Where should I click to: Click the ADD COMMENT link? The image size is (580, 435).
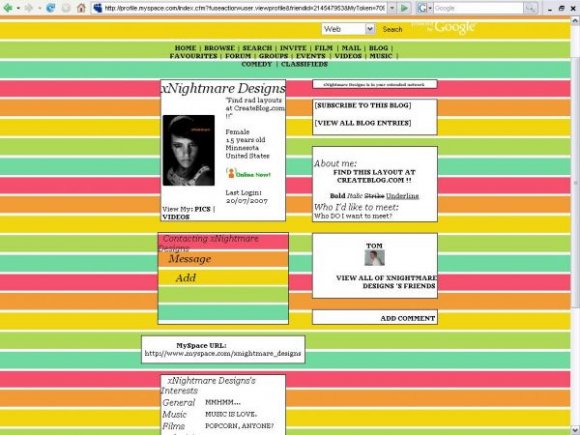coord(408,318)
